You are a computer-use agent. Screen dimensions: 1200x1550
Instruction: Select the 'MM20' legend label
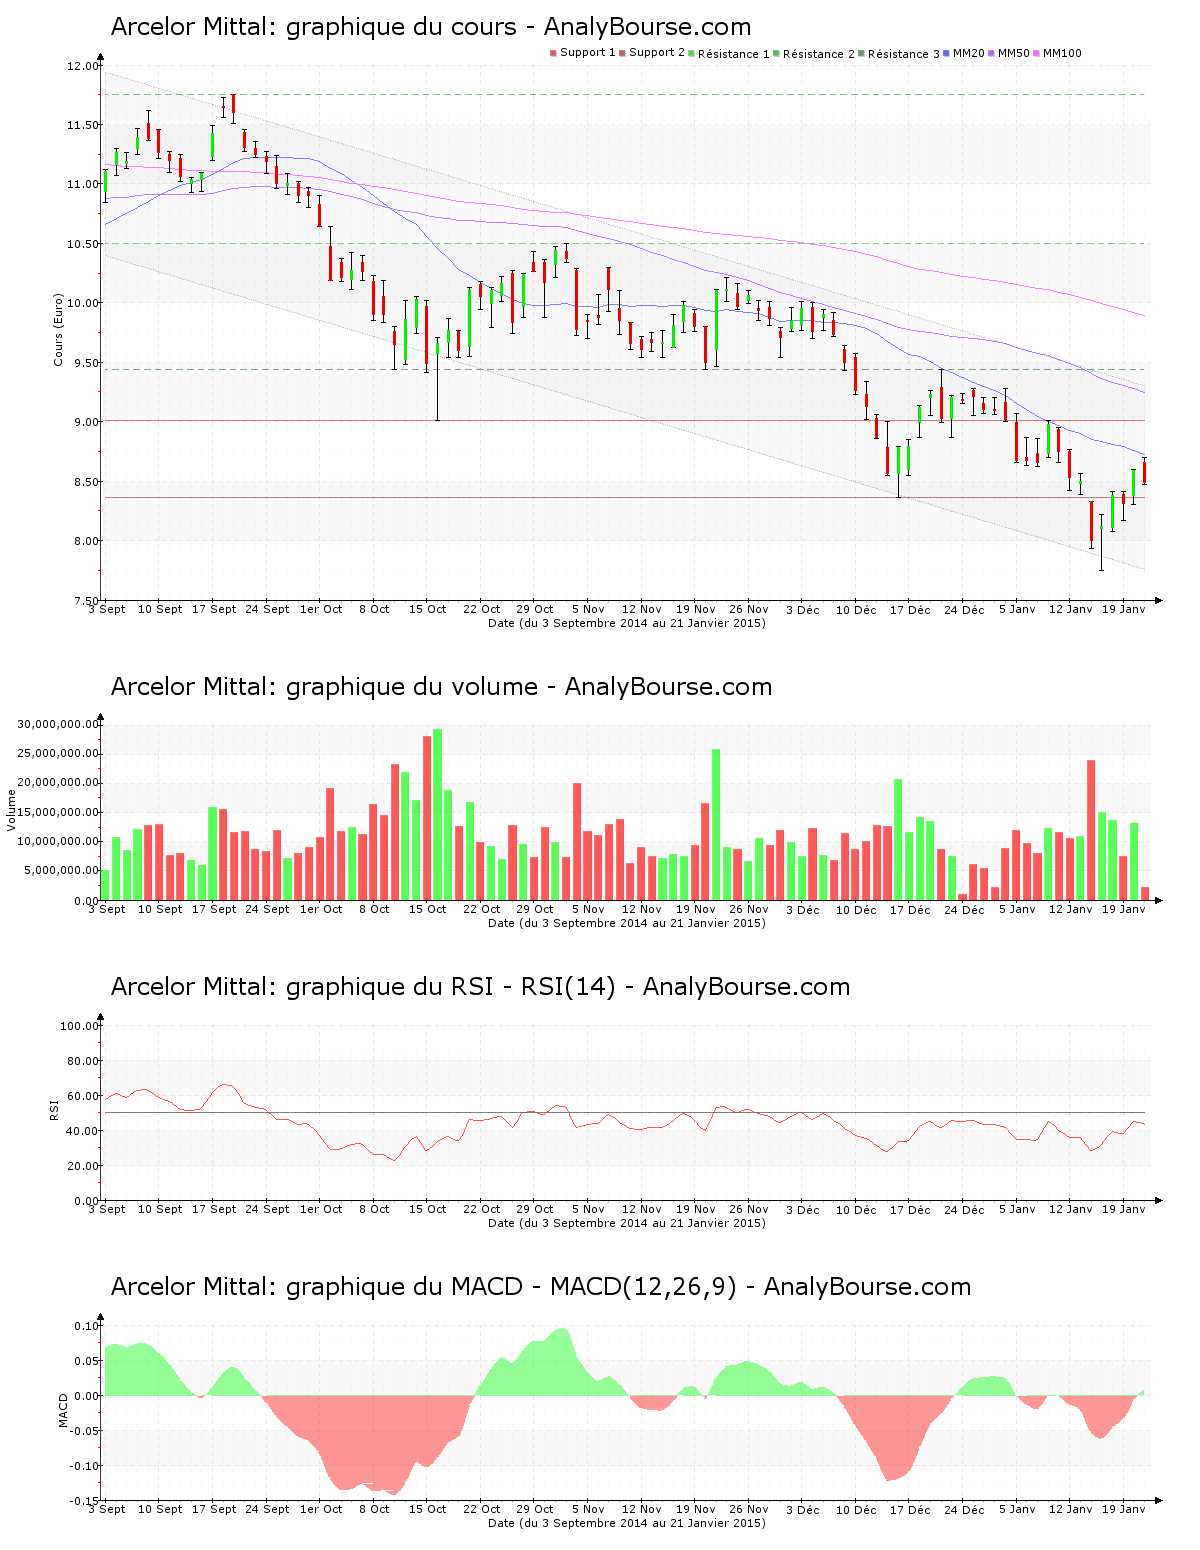tap(969, 53)
